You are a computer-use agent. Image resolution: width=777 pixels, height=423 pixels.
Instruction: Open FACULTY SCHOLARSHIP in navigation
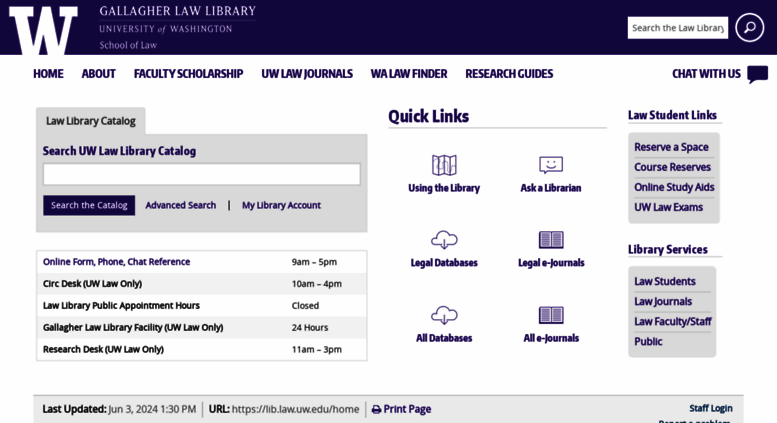[x=188, y=74]
